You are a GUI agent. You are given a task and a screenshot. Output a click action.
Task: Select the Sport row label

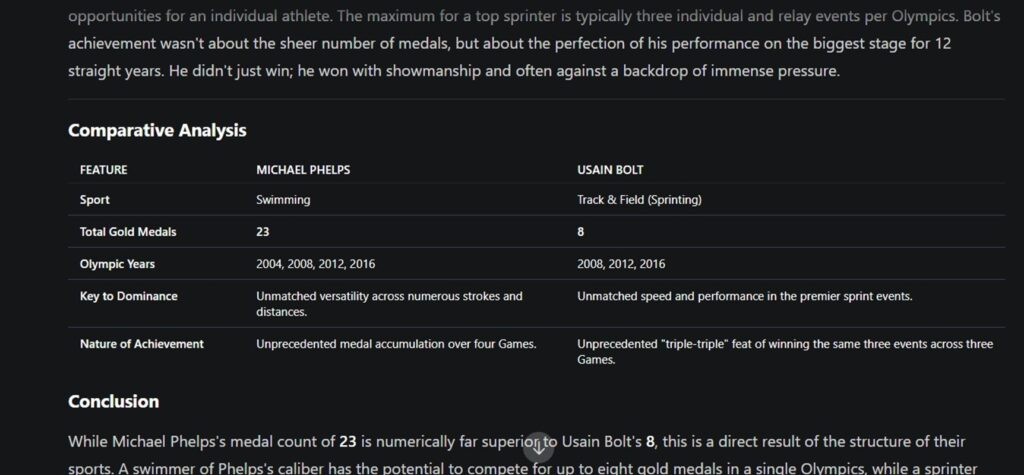(95, 200)
